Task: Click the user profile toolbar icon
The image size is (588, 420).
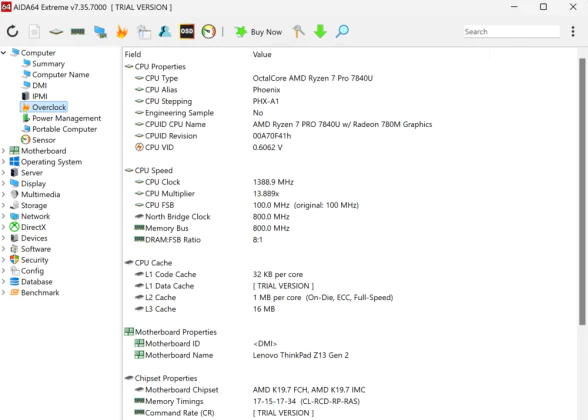Action: coord(165,32)
